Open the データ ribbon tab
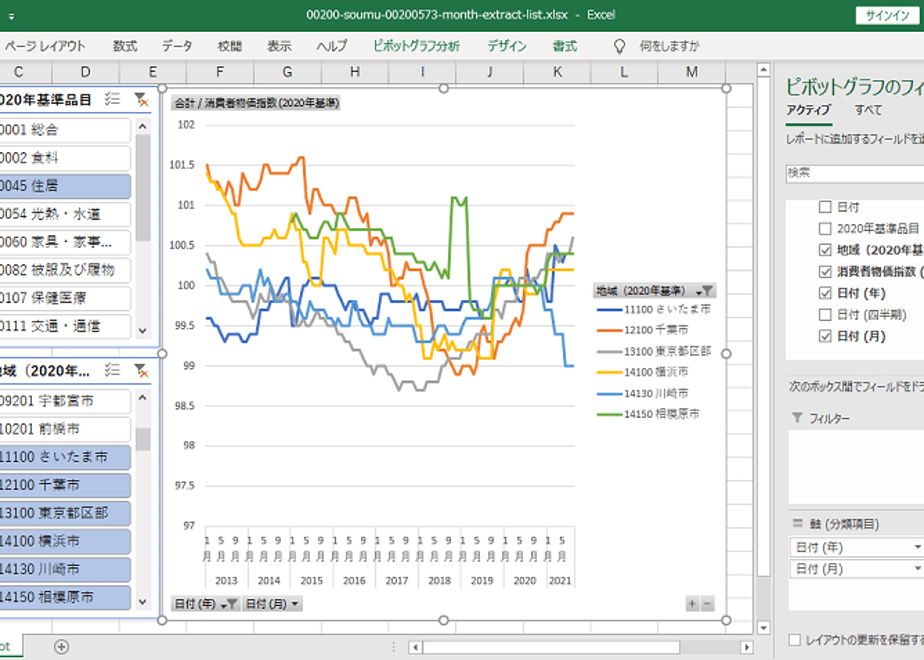Screen dimensions: 924x660 (x=177, y=46)
